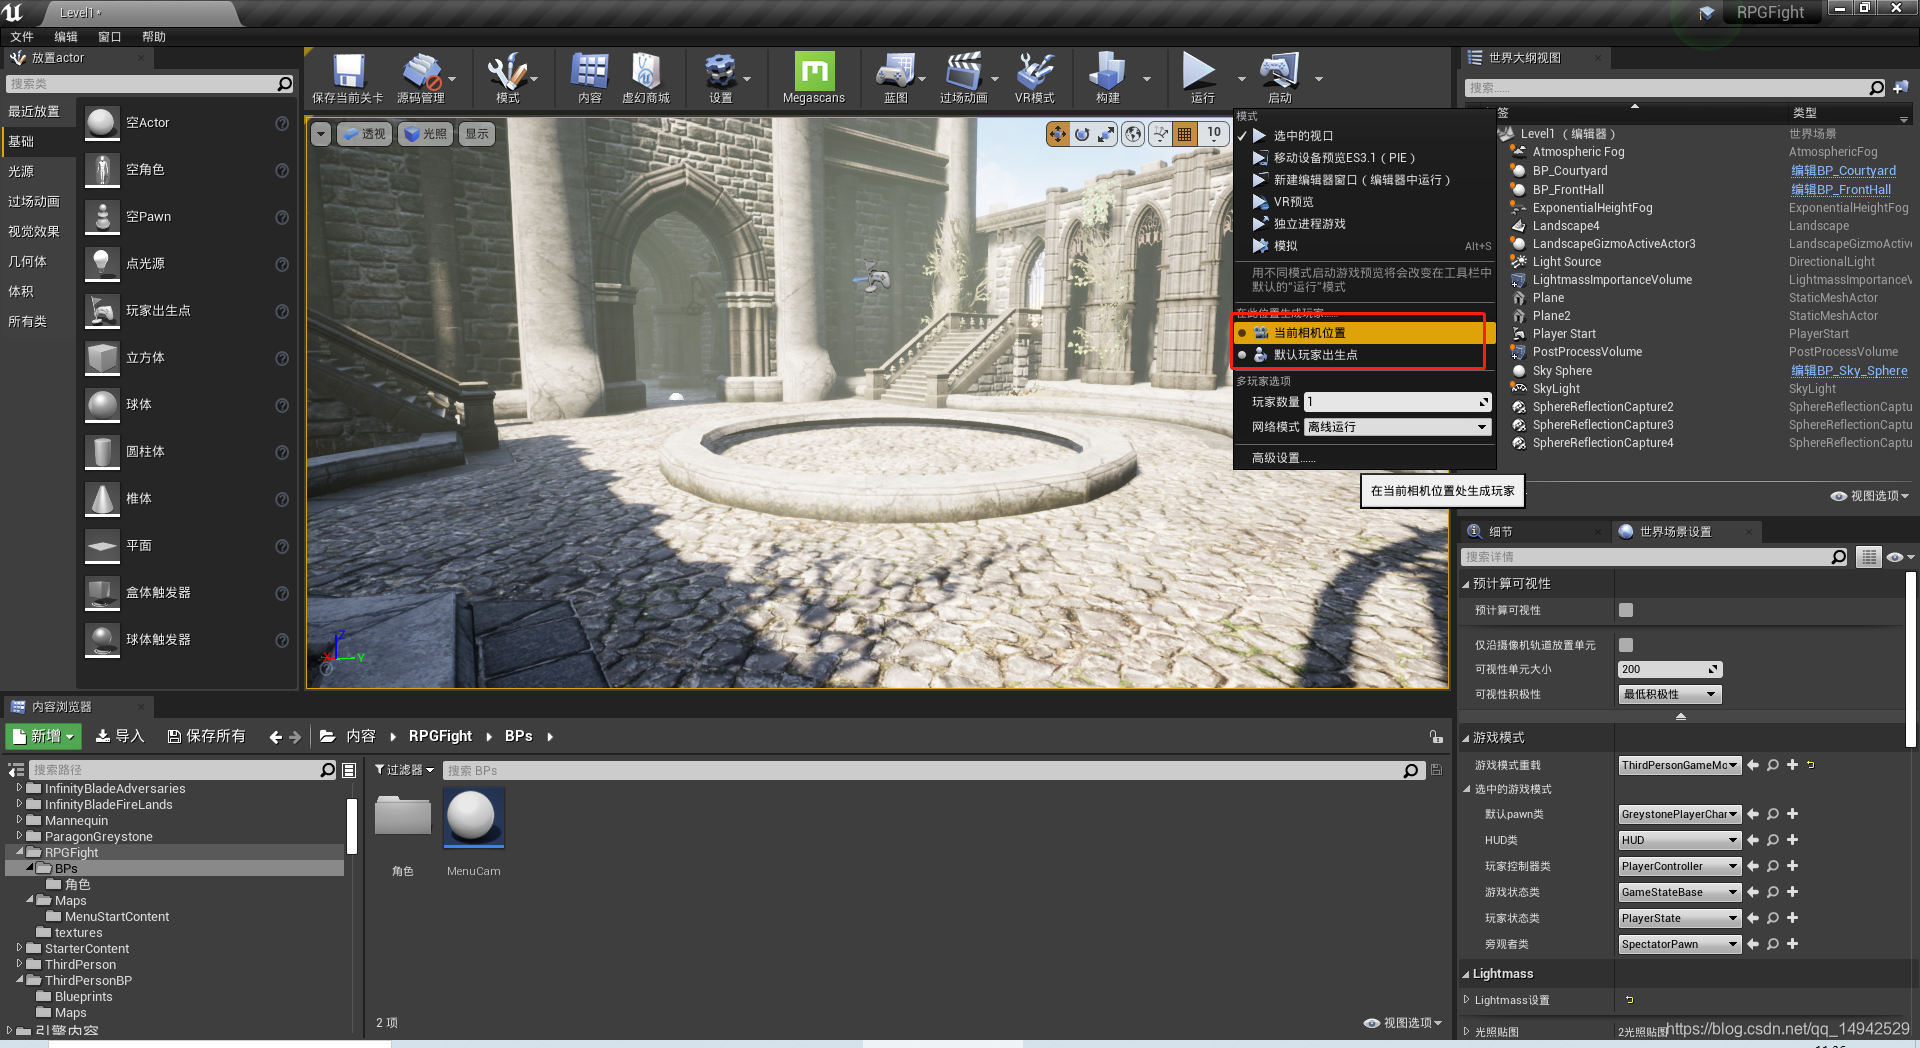The image size is (1920, 1048).
Task: Select Player Start in World Outliner
Action: pos(1564,334)
